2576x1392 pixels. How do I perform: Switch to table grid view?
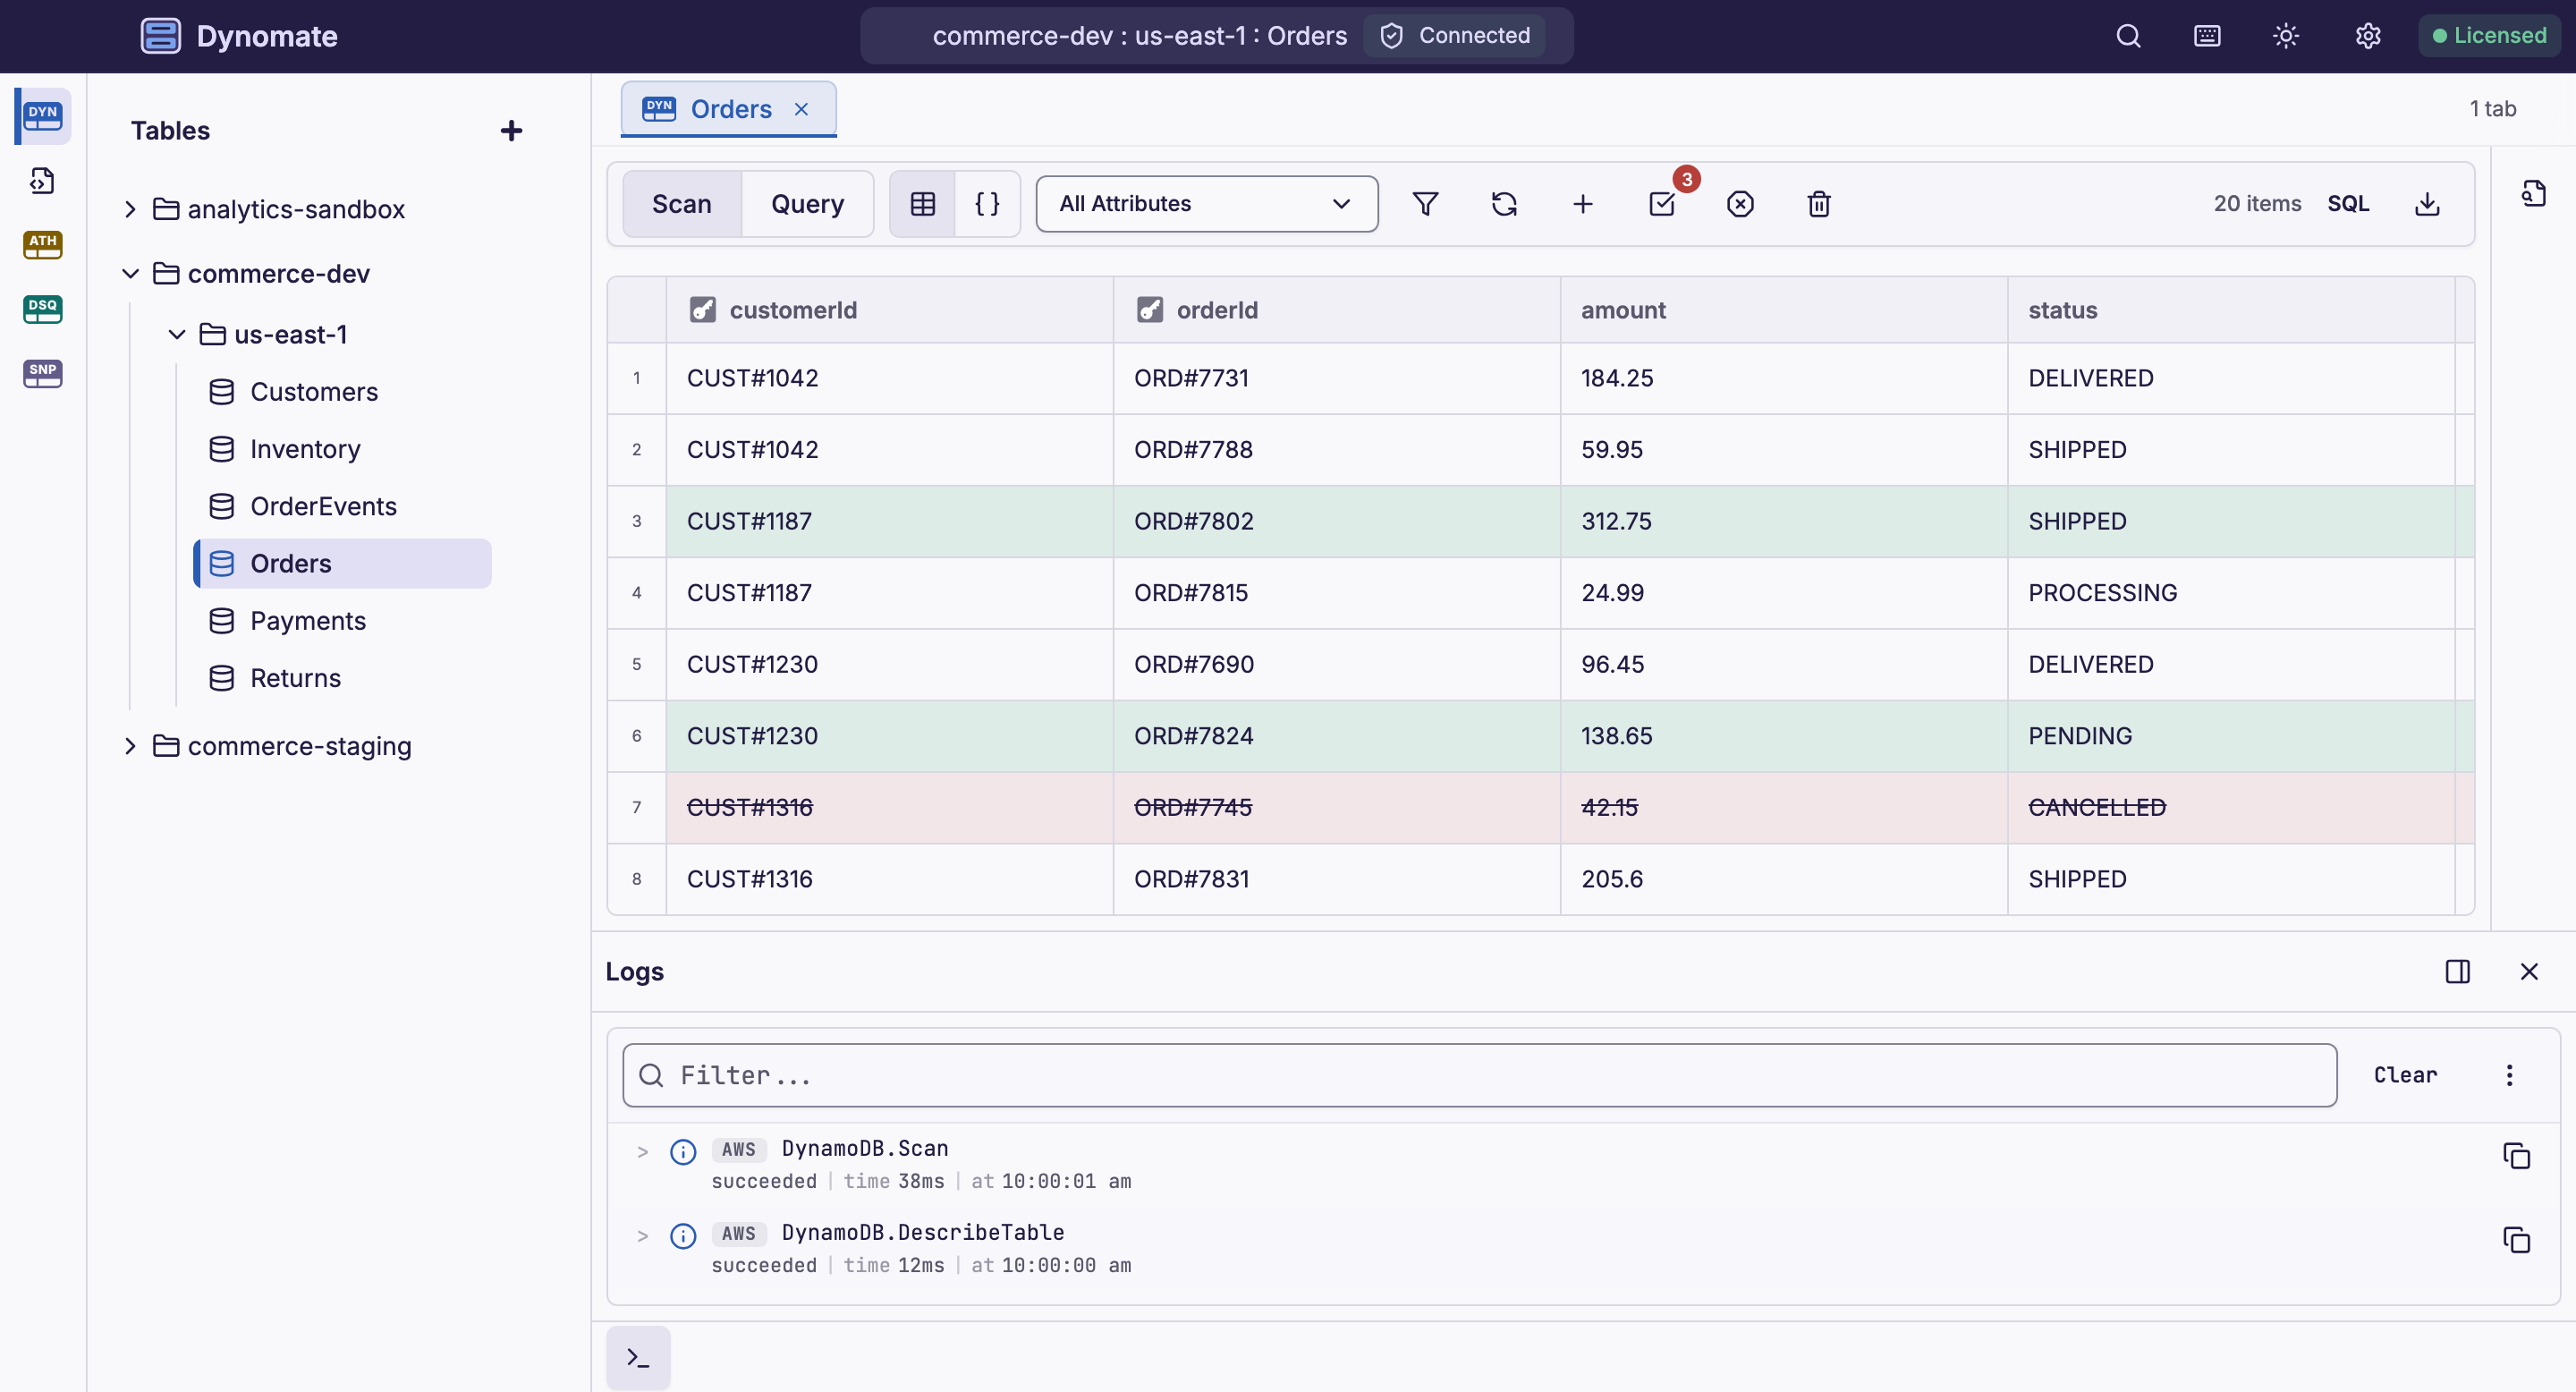922,204
